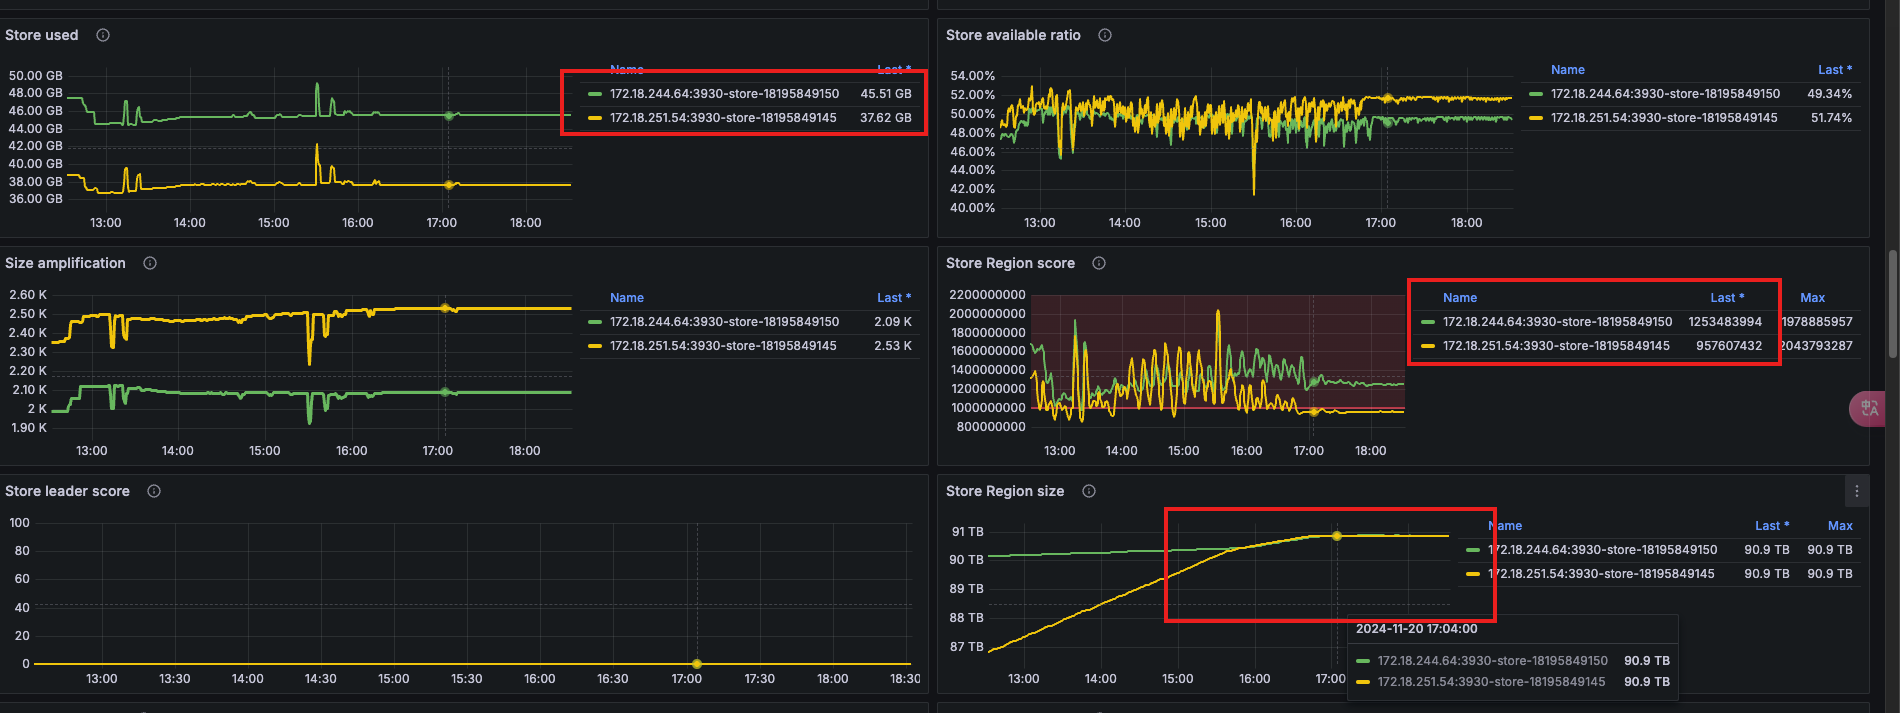Click Name header in Store available ratio legend
The height and width of the screenshot is (713, 1900).
click(1567, 70)
